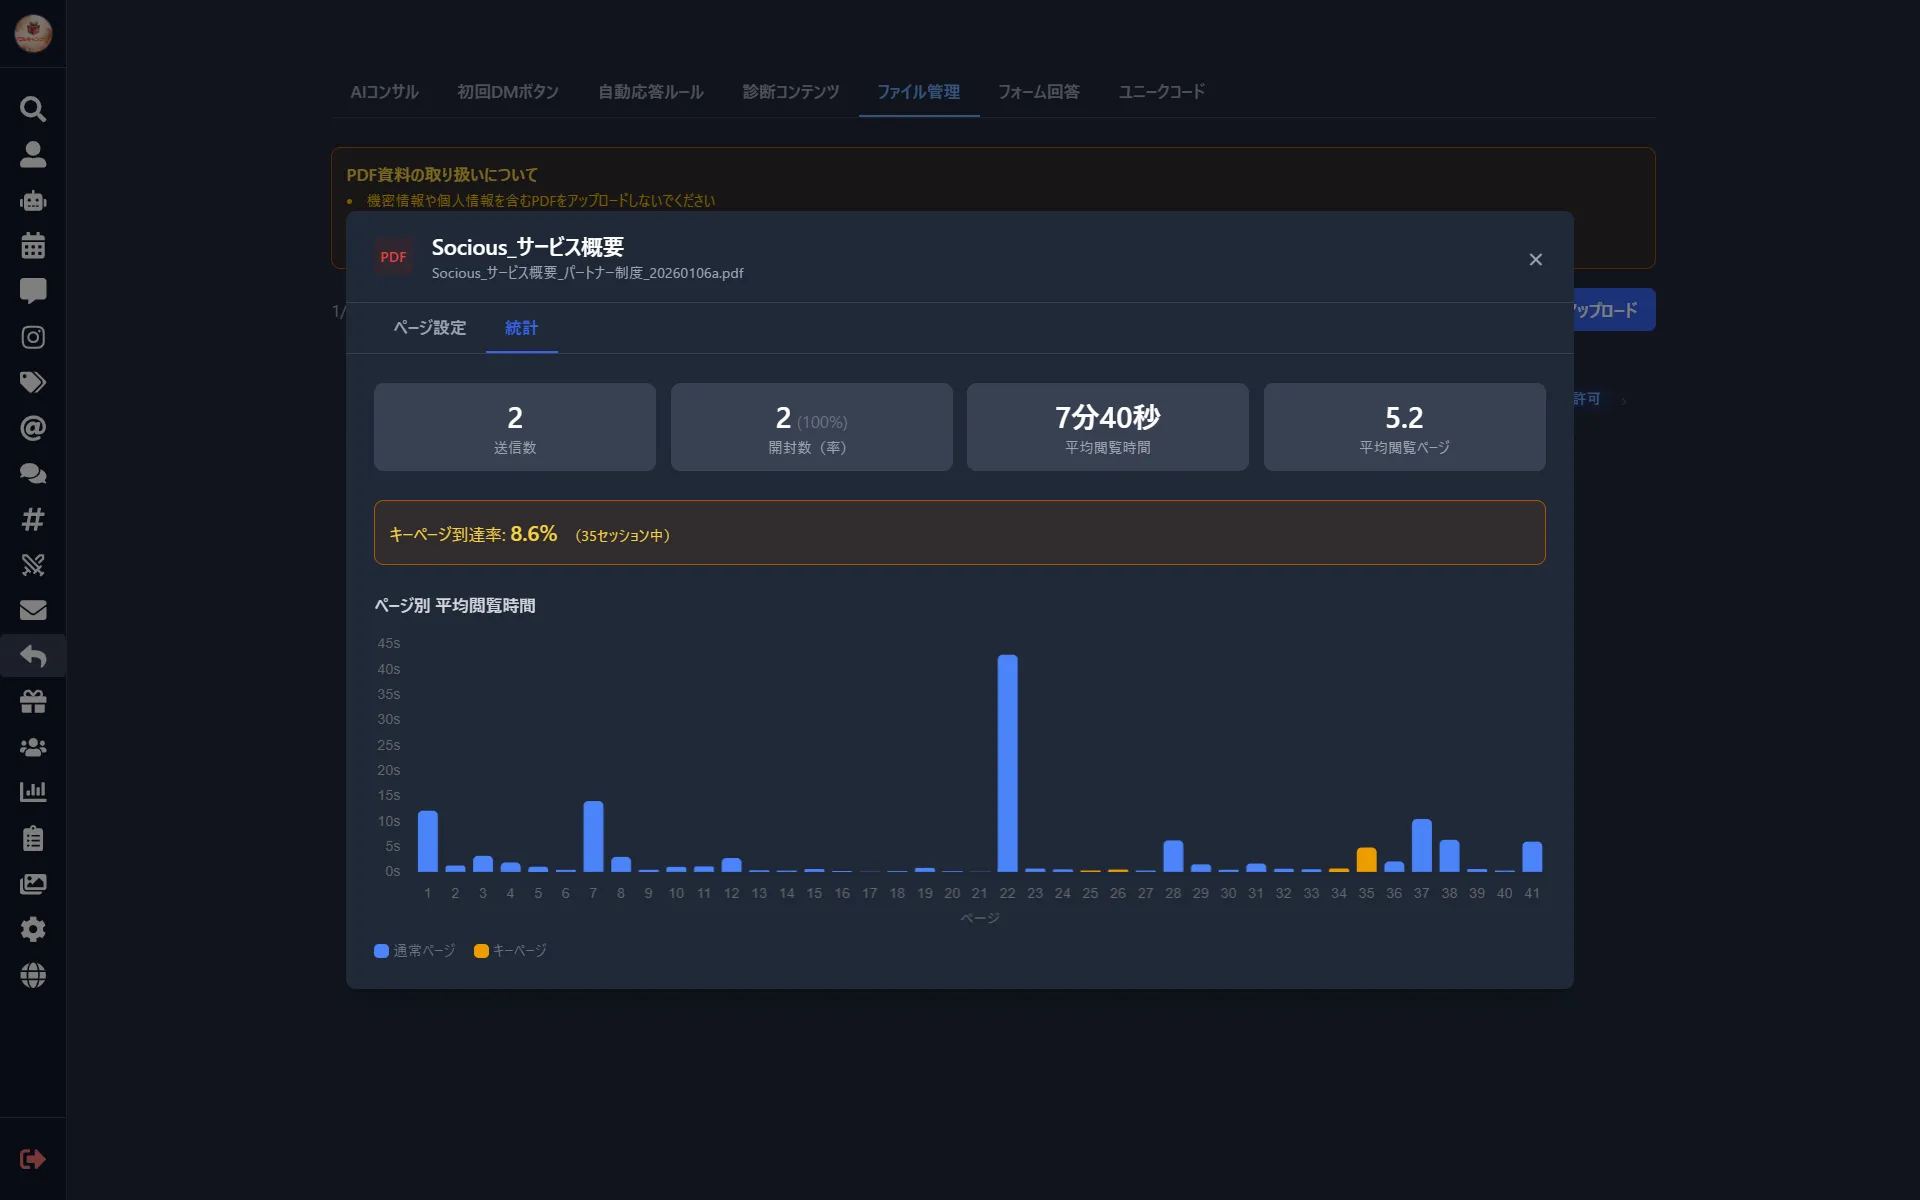Click the red PDF file icon
The width and height of the screenshot is (1920, 1200).
click(x=393, y=257)
